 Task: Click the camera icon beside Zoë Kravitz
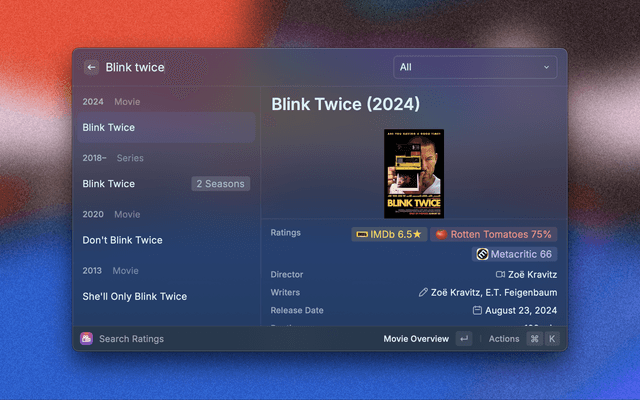[500, 274]
